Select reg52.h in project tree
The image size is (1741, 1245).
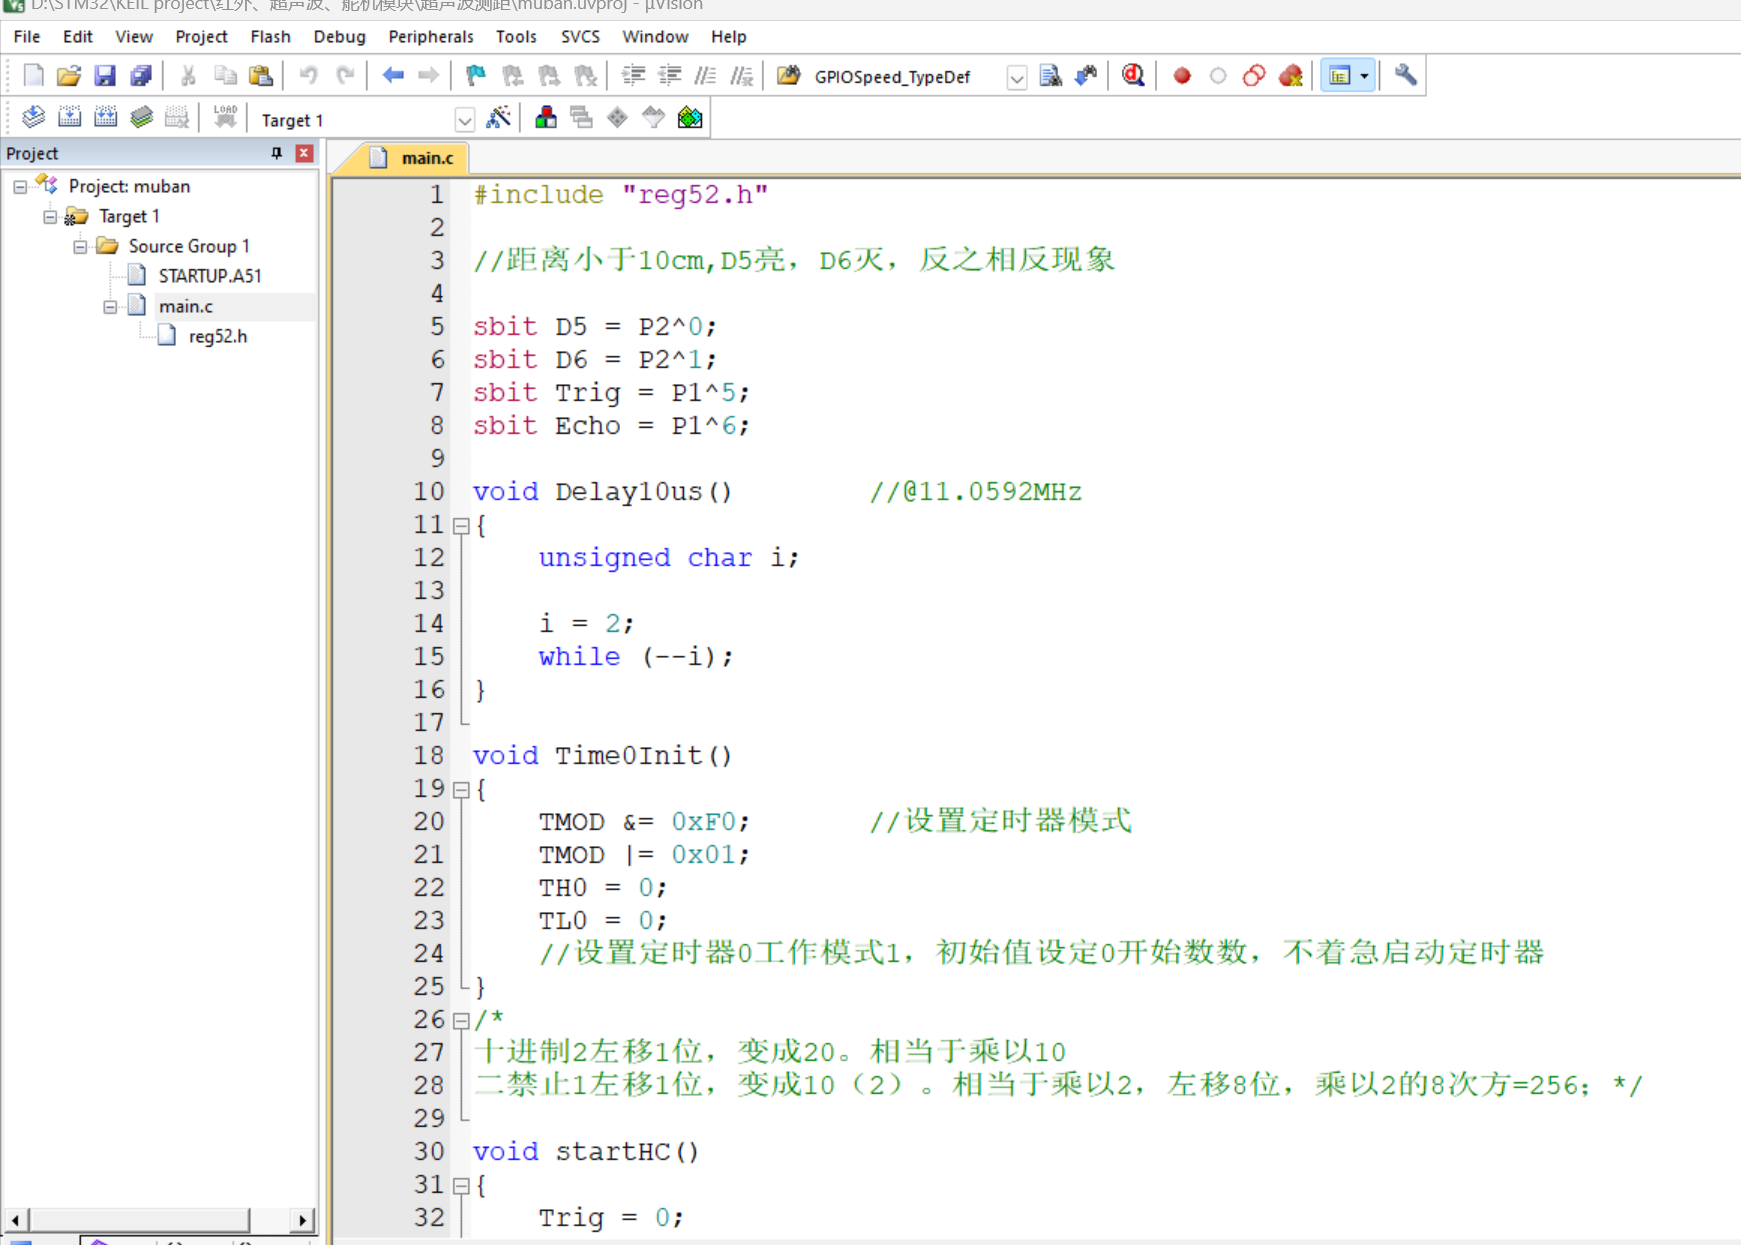point(218,337)
